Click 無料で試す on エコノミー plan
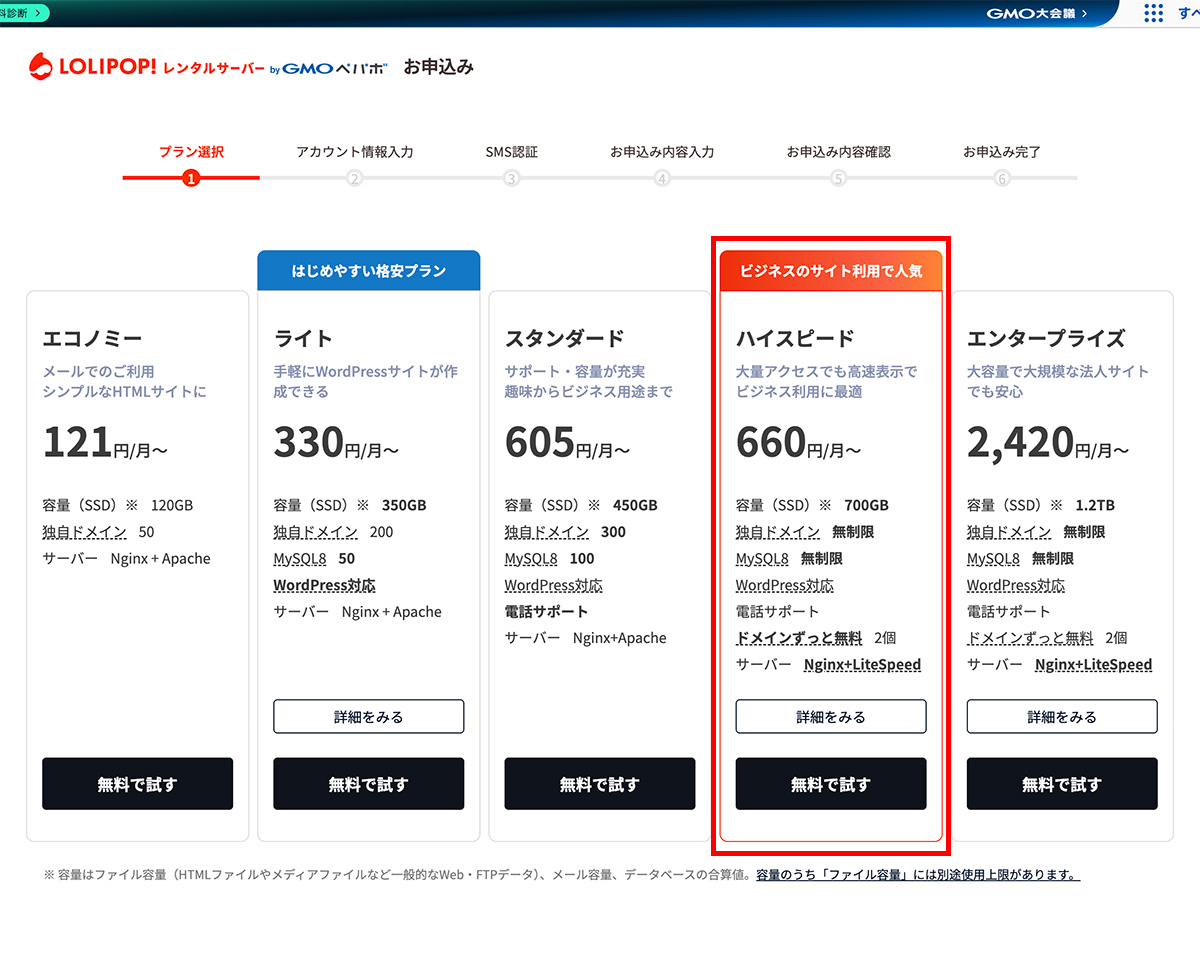The image size is (1200, 954). point(137,784)
